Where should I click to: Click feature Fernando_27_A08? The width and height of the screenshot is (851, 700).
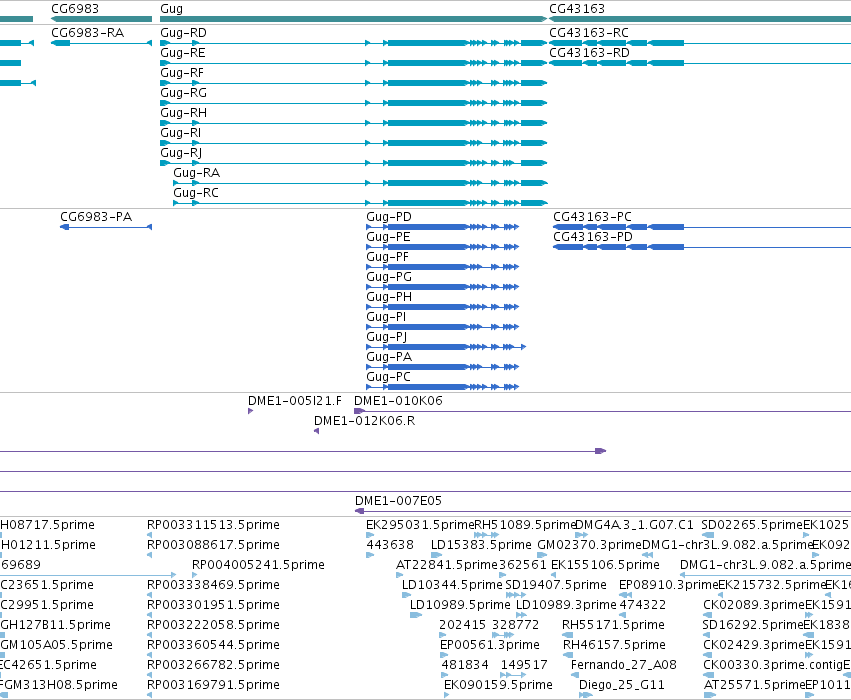(x=624, y=665)
